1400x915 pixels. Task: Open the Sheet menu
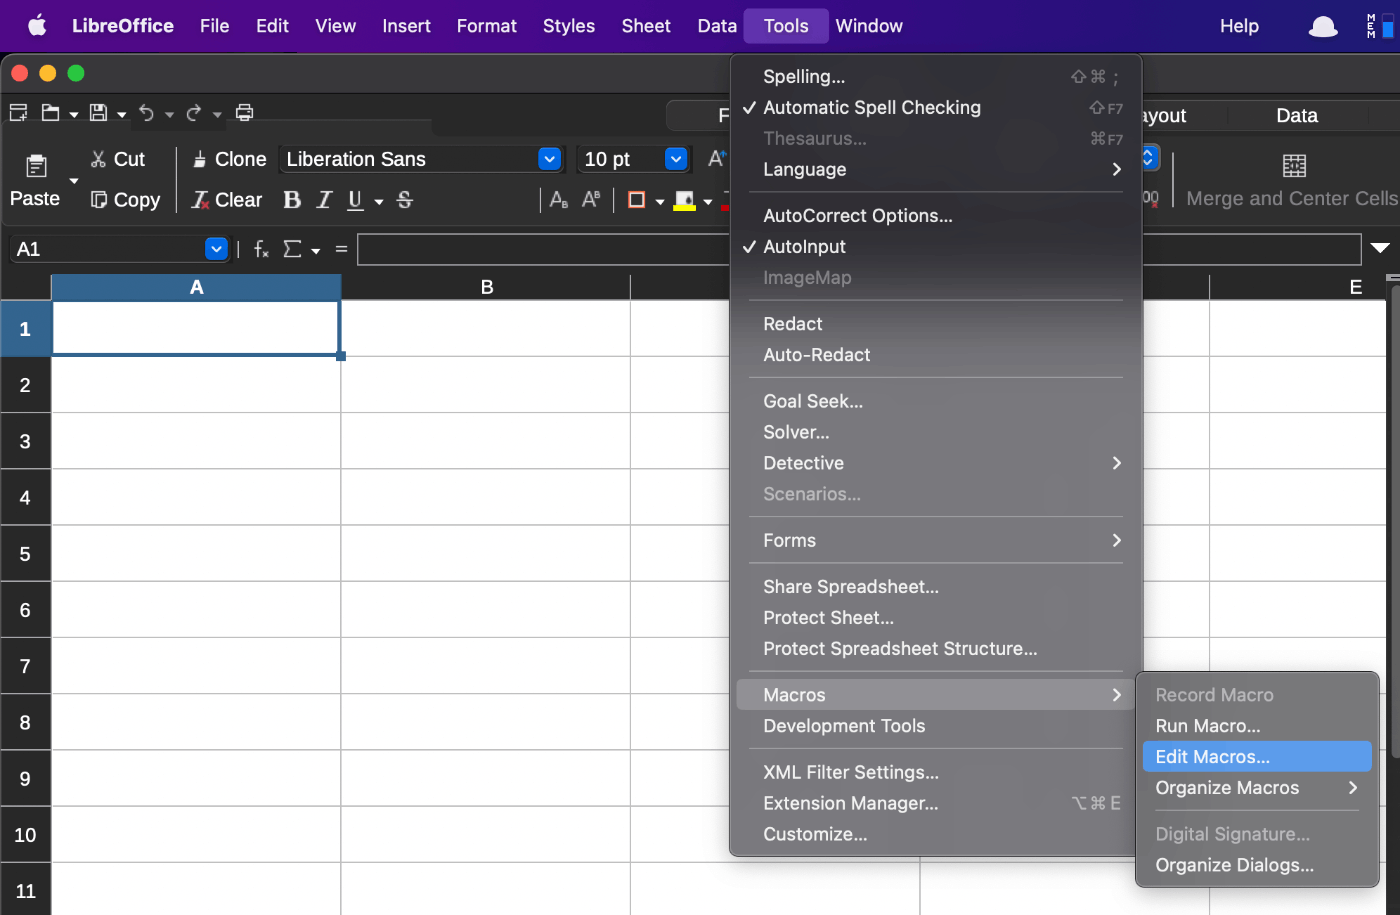click(646, 26)
